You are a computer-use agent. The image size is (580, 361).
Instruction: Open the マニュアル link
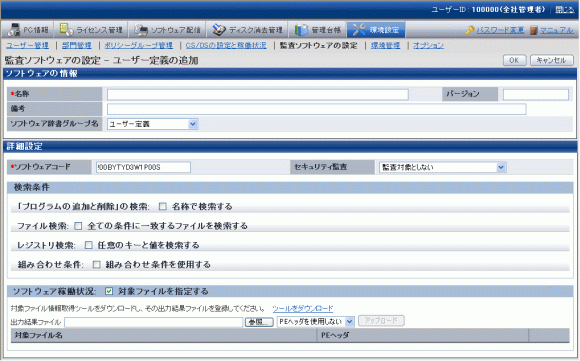click(557, 30)
